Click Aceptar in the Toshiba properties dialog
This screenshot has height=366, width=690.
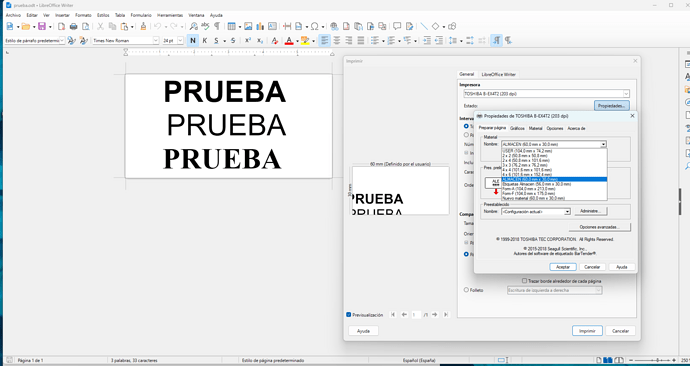pyautogui.click(x=563, y=267)
